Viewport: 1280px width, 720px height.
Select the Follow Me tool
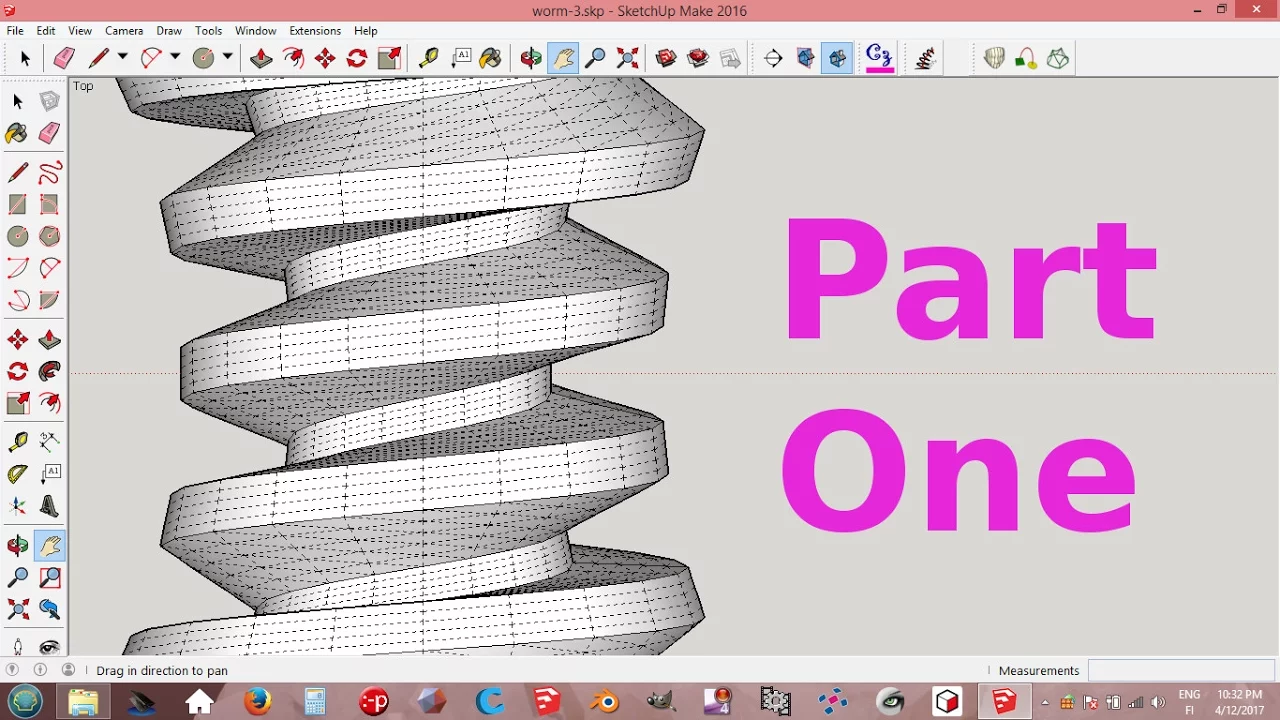click(x=49, y=372)
